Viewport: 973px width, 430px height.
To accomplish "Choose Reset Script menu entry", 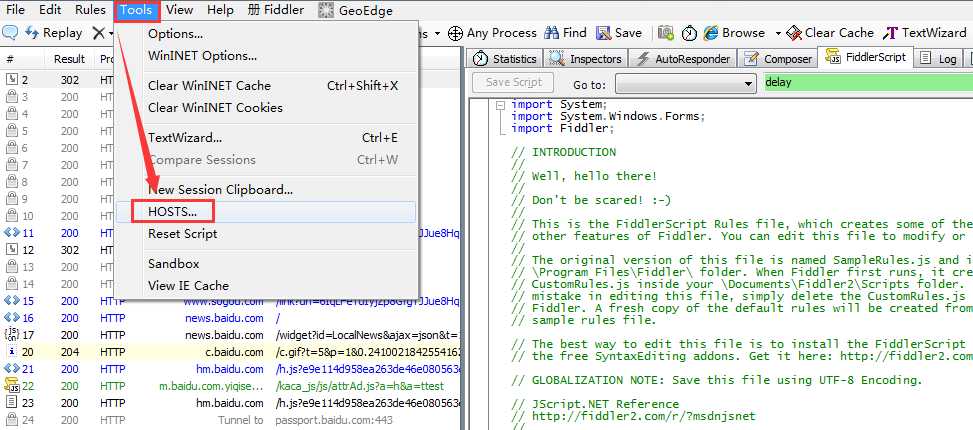I will click(266, 234).
